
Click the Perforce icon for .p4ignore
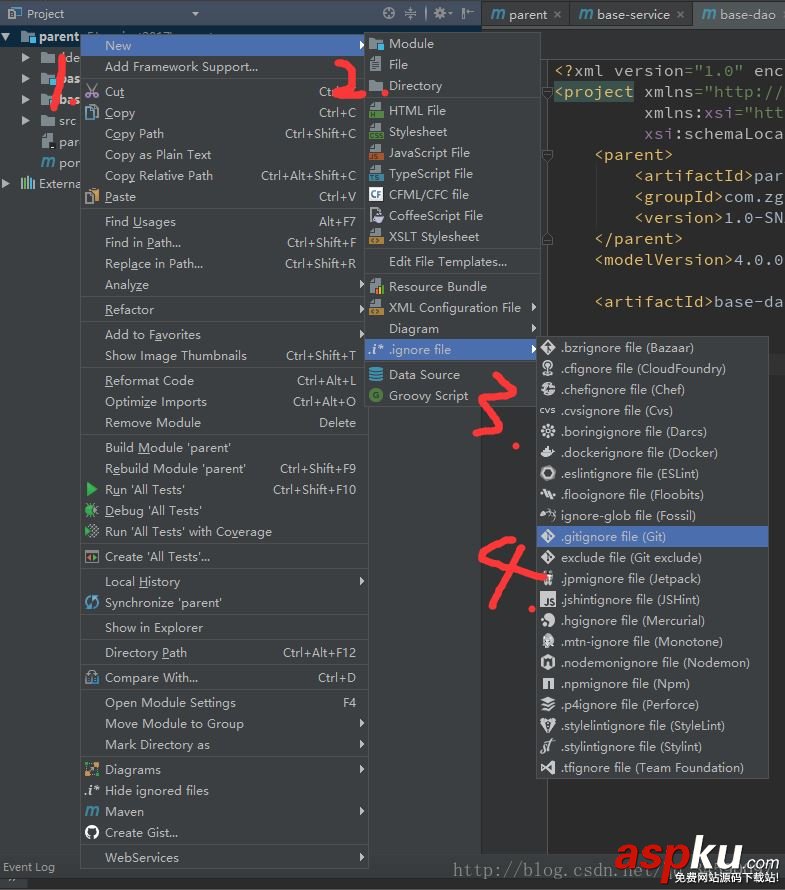click(x=548, y=704)
